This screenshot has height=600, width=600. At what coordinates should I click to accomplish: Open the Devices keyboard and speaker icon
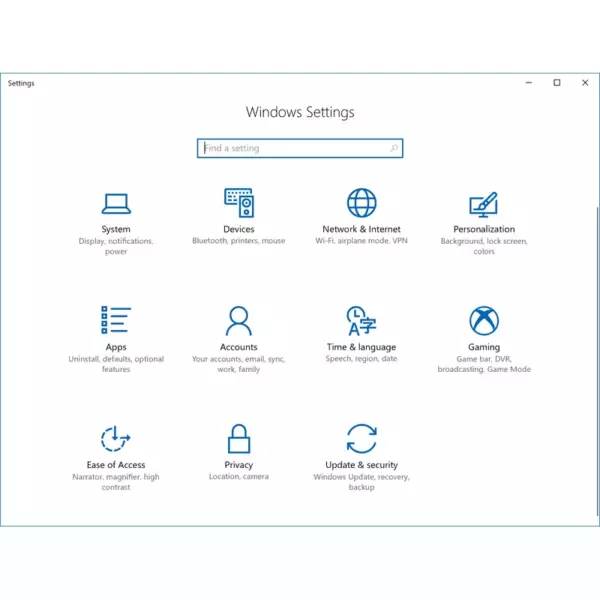click(239, 203)
